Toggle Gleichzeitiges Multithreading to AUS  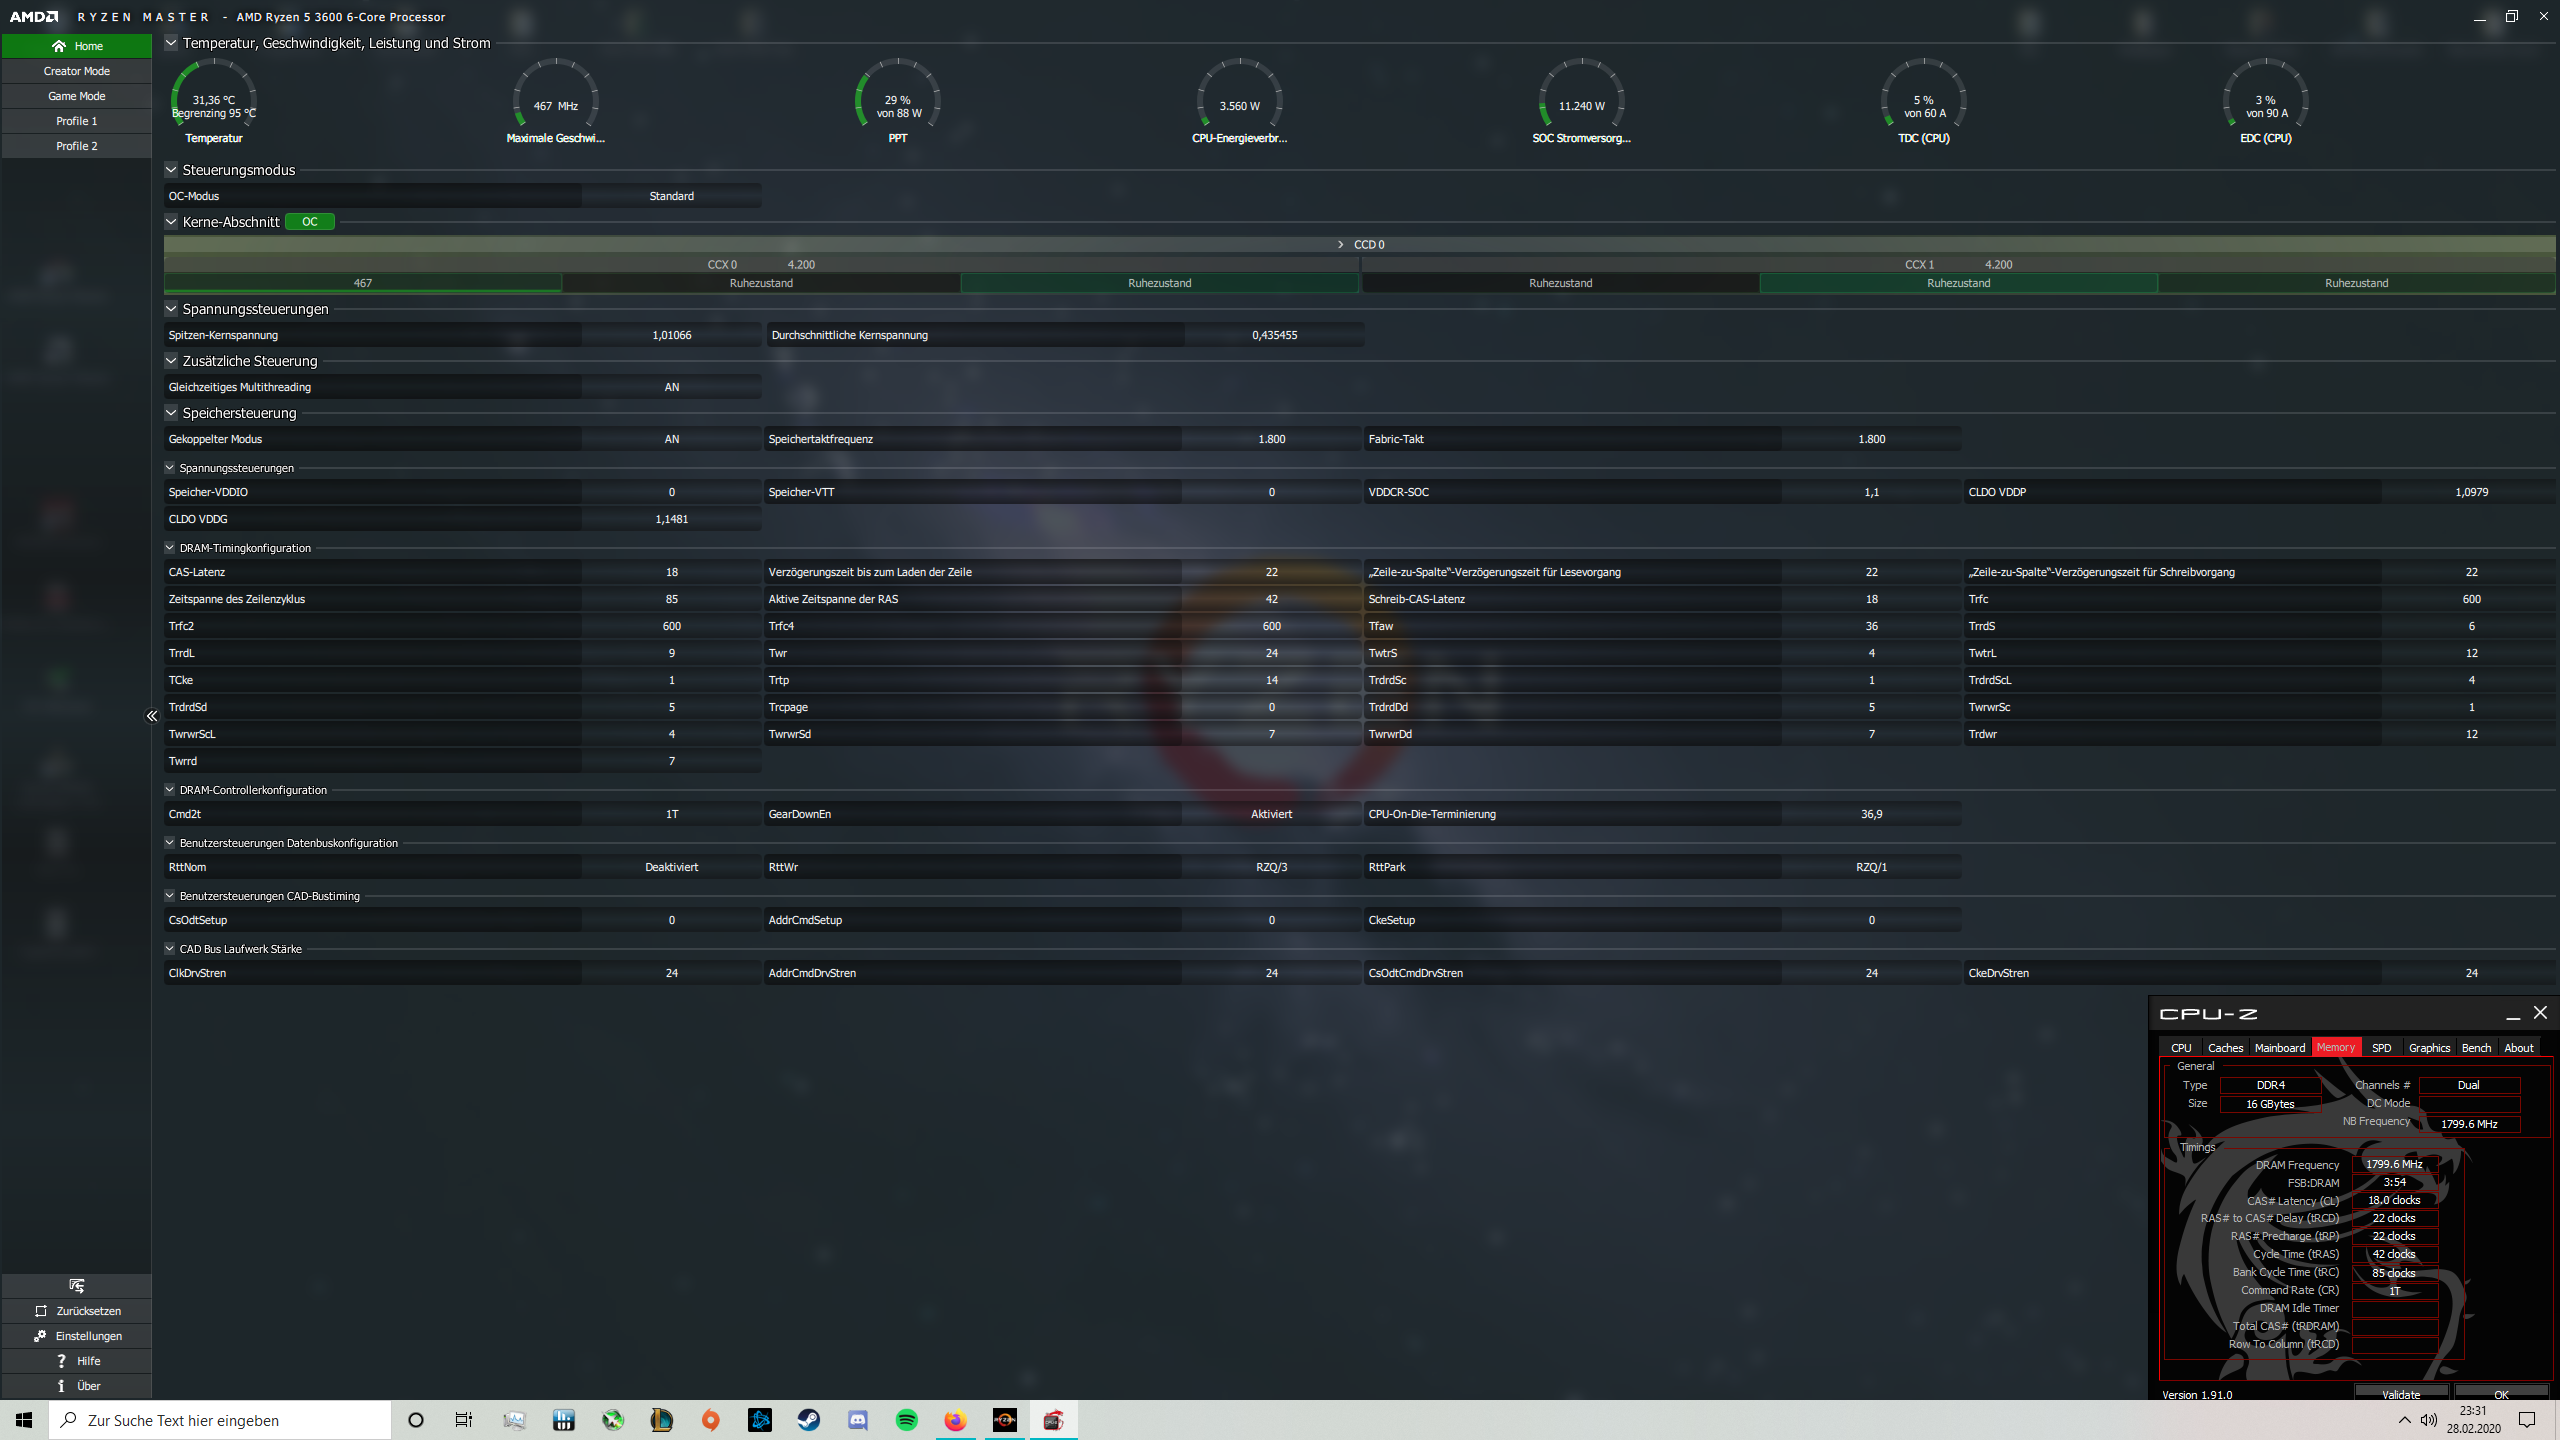tap(671, 386)
